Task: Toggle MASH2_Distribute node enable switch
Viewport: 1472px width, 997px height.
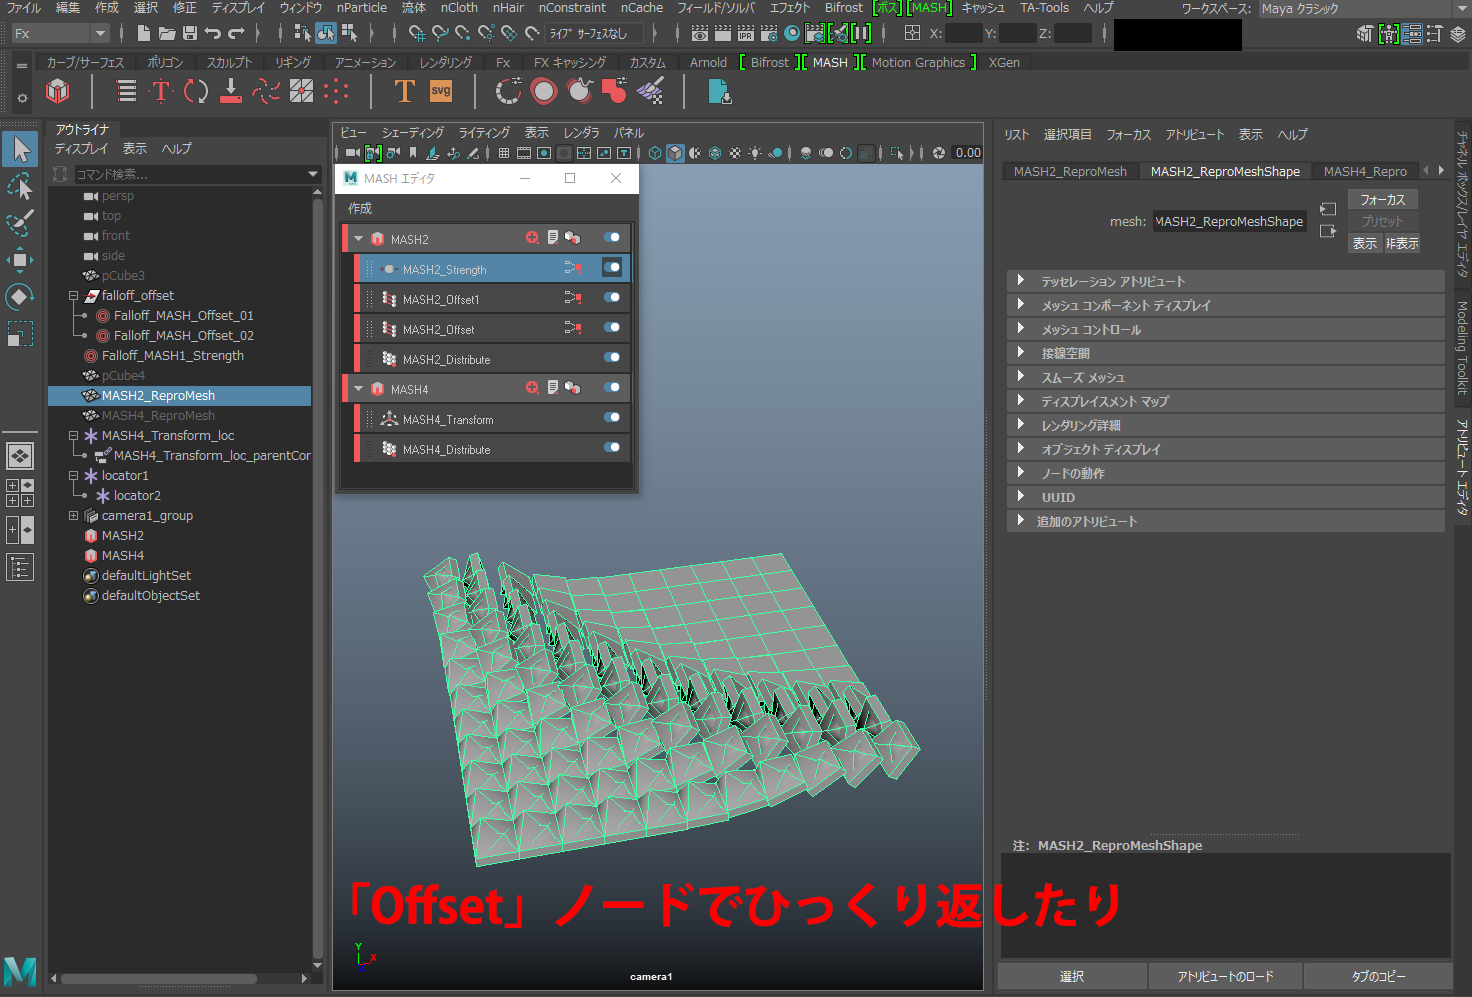Action: click(x=612, y=358)
